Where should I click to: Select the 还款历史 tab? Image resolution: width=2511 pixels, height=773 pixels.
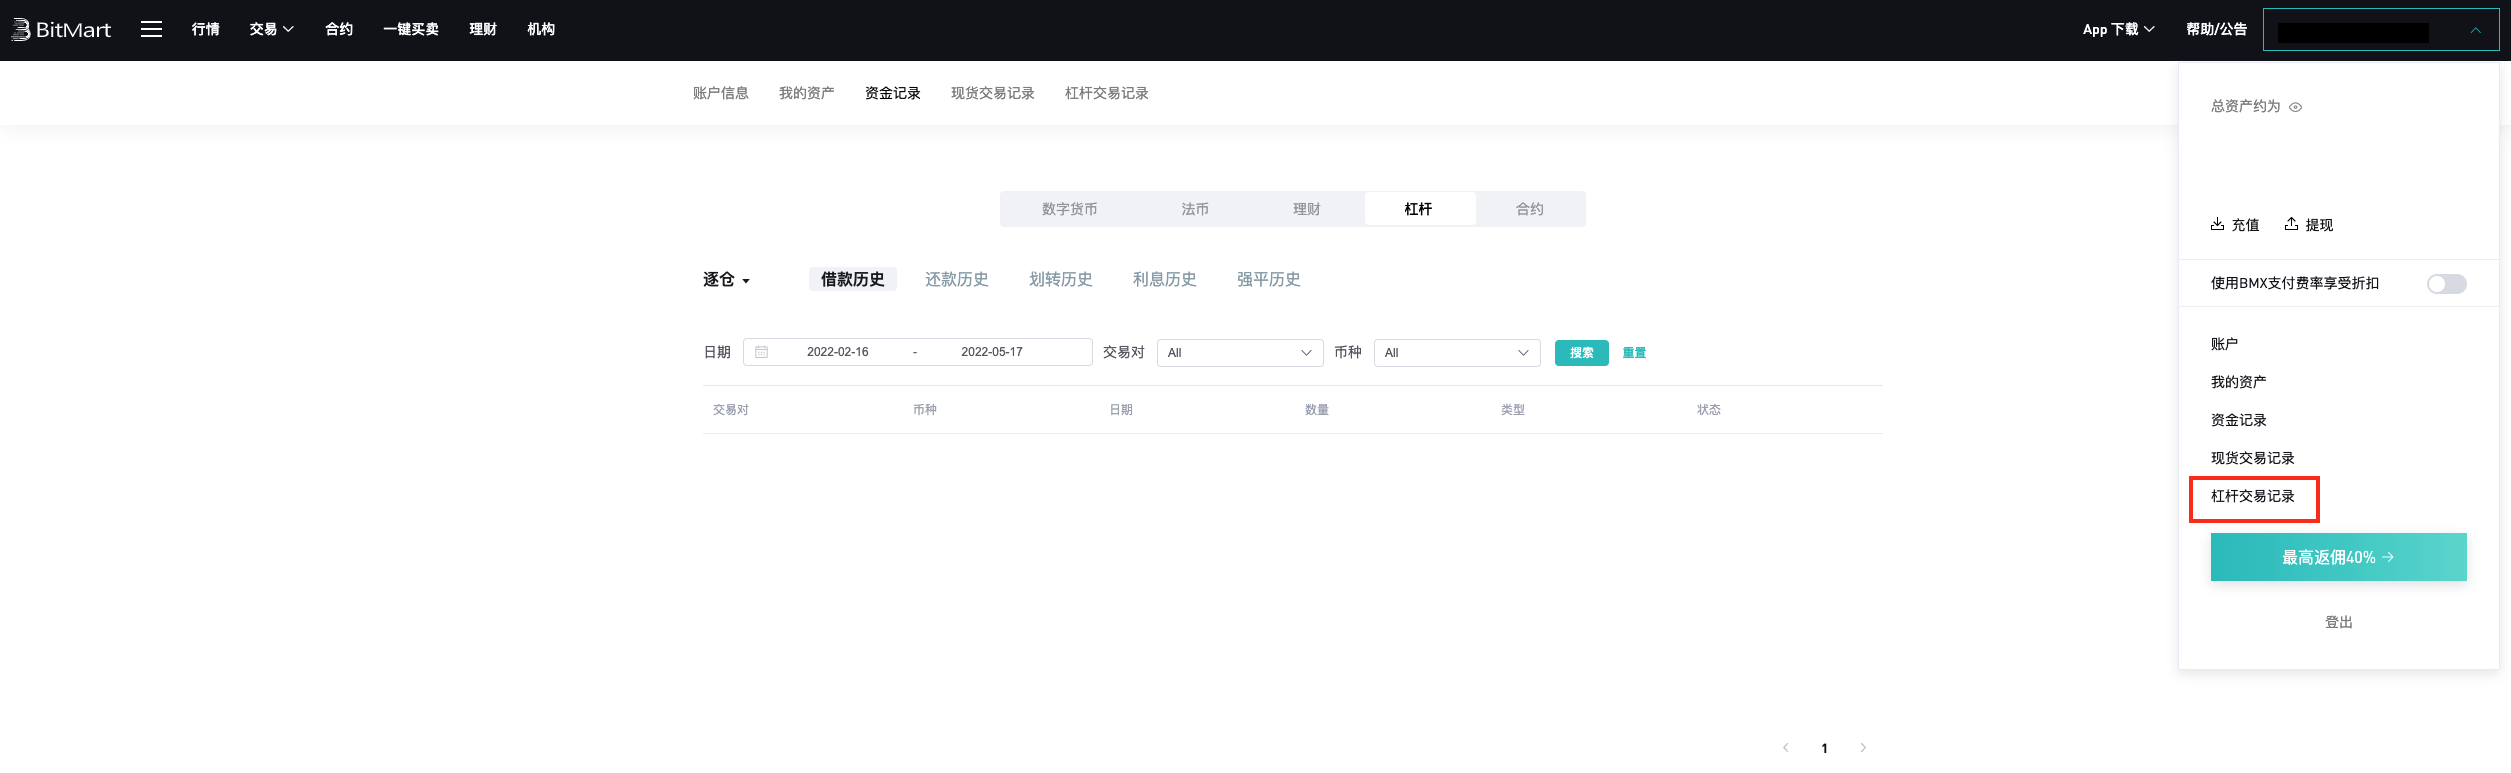[x=956, y=279]
